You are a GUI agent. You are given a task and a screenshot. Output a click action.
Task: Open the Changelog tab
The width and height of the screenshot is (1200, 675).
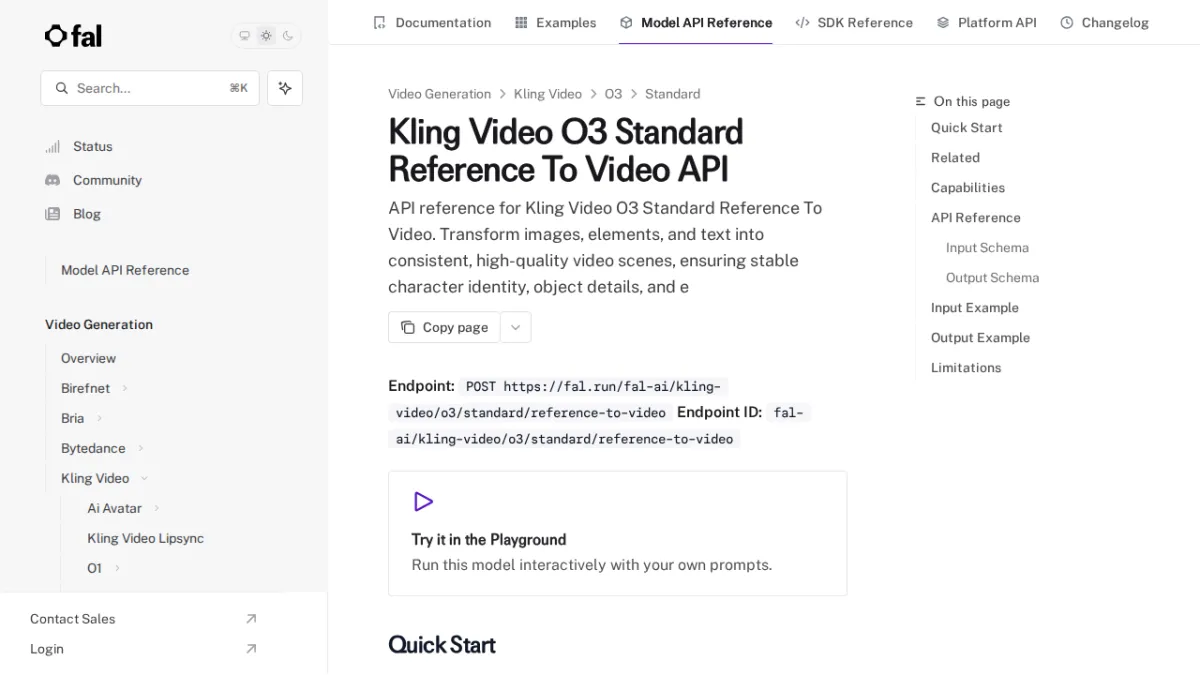point(1105,22)
